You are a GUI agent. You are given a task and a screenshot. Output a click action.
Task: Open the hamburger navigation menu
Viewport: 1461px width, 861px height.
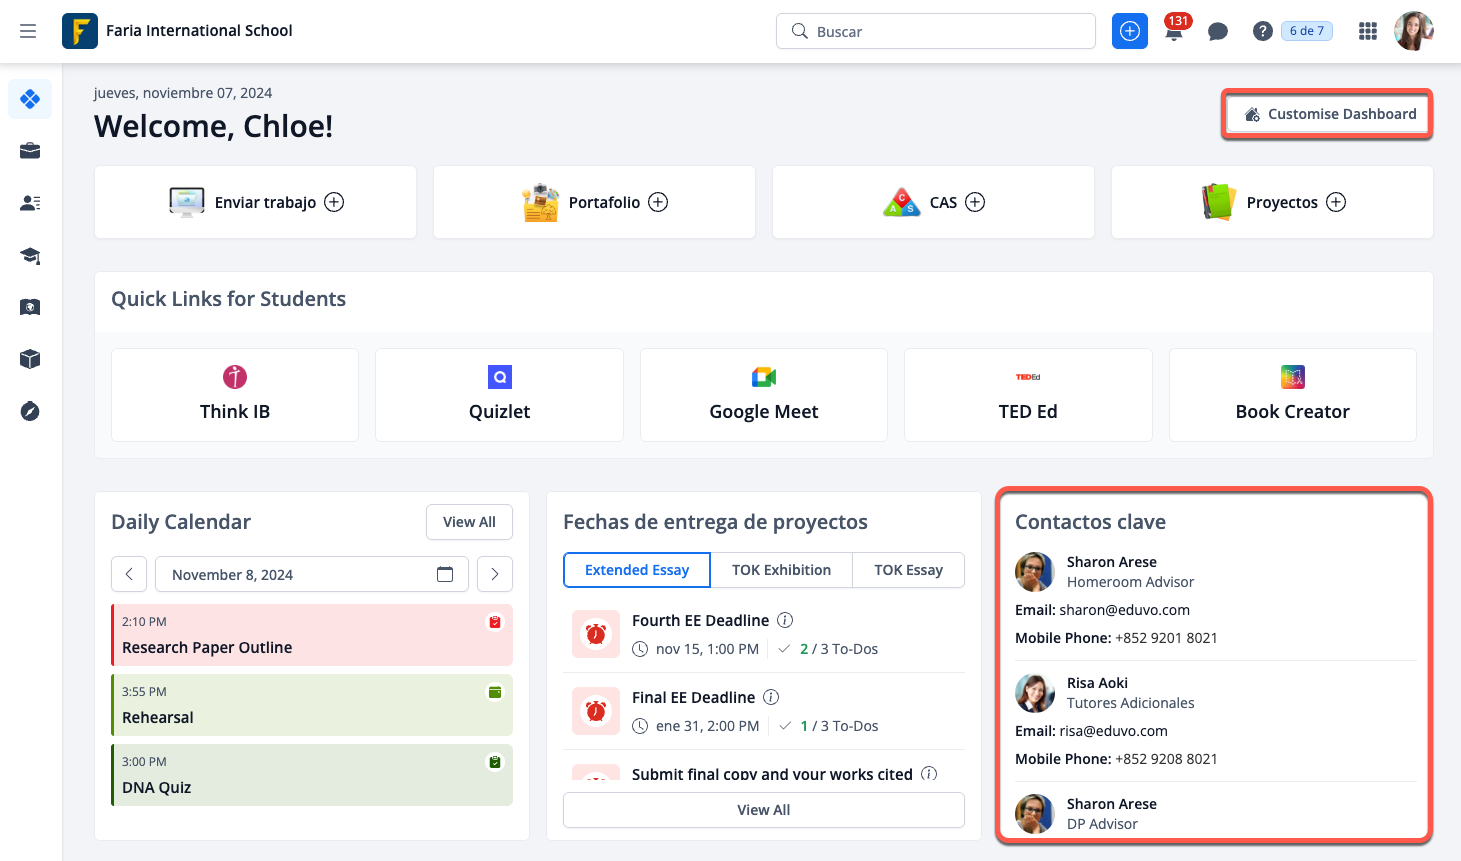click(x=28, y=31)
